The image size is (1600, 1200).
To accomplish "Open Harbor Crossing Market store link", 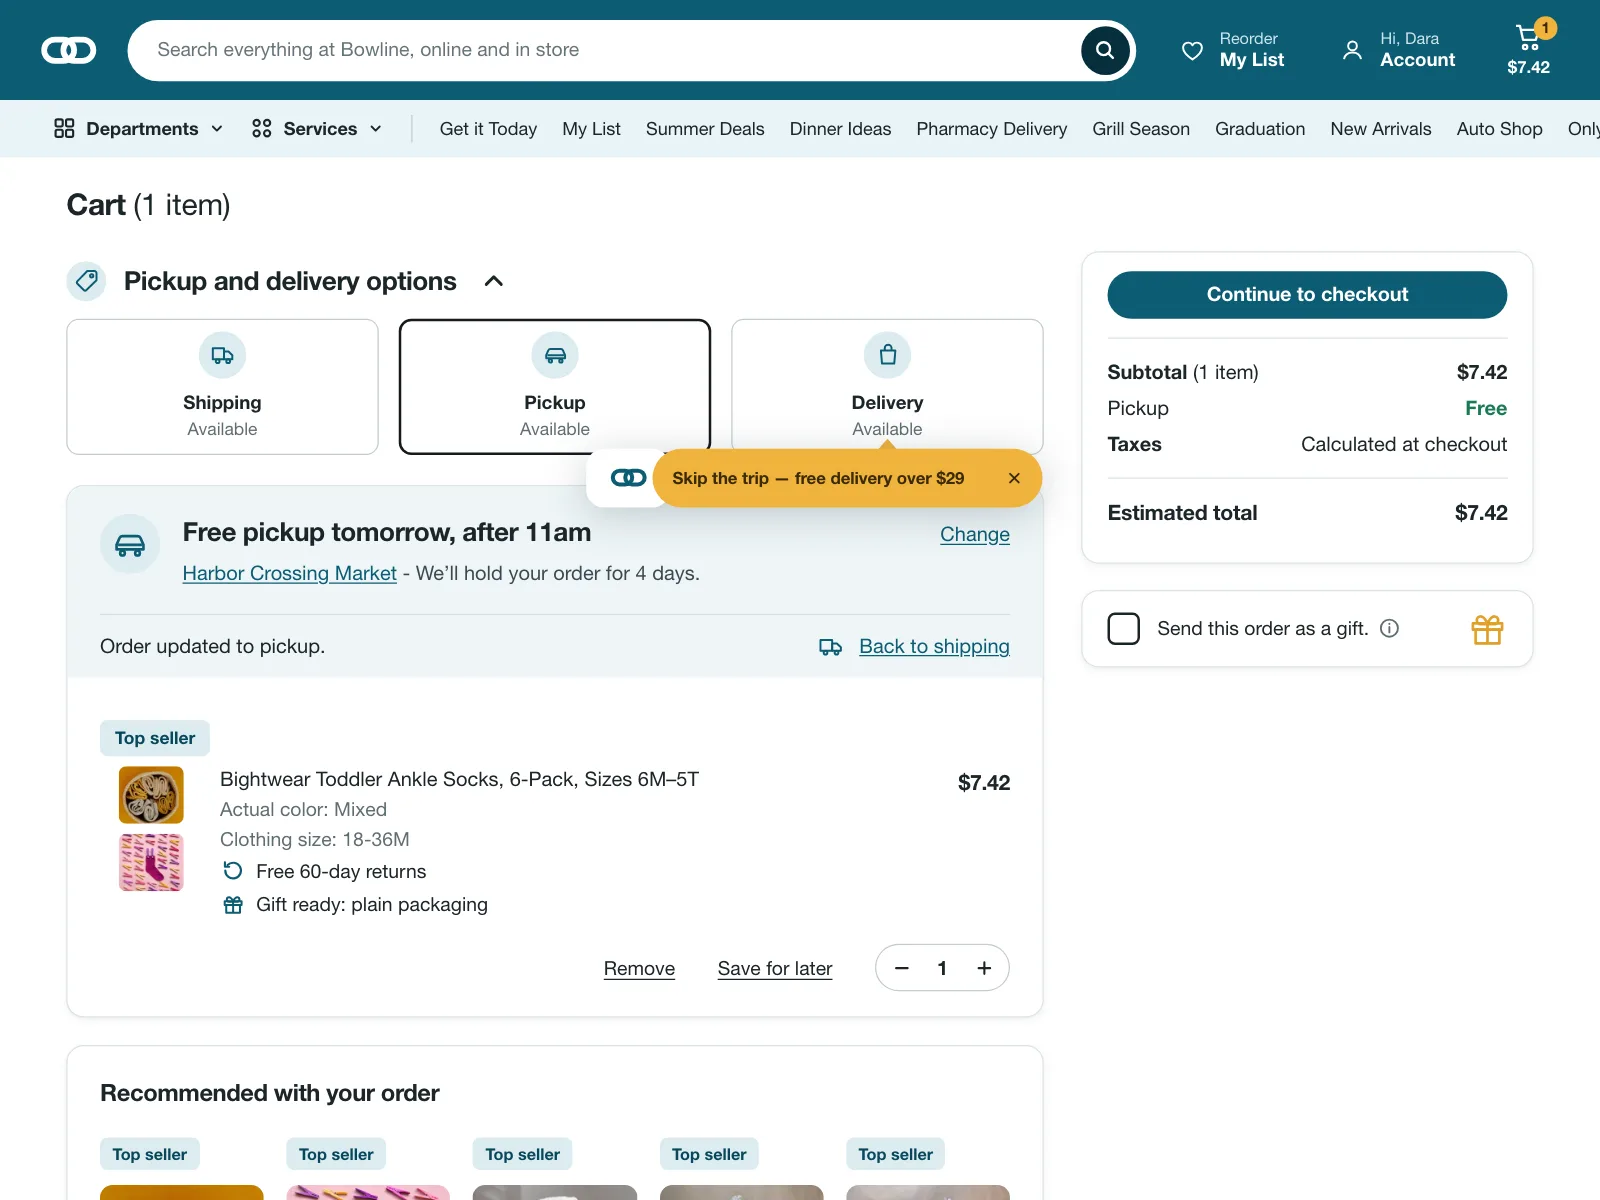I will [290, 573].
